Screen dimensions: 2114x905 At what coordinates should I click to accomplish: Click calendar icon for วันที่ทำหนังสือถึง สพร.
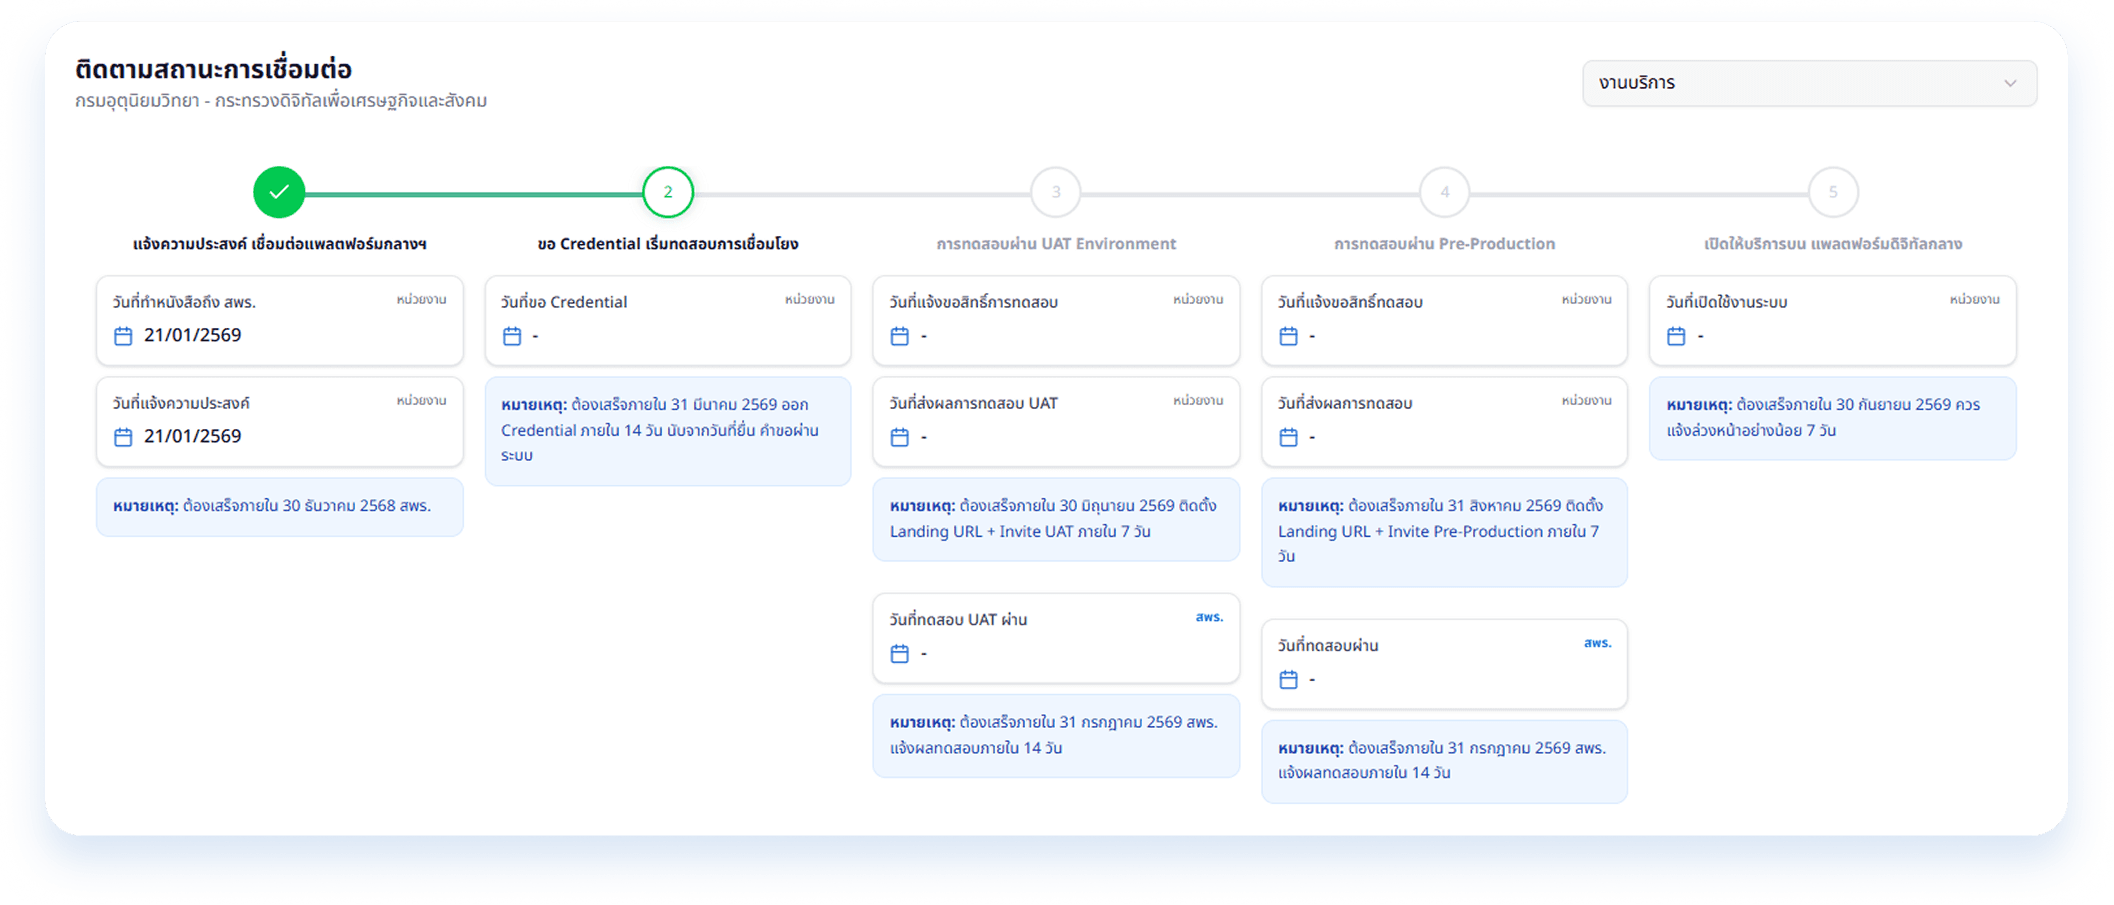pos(123,336)
